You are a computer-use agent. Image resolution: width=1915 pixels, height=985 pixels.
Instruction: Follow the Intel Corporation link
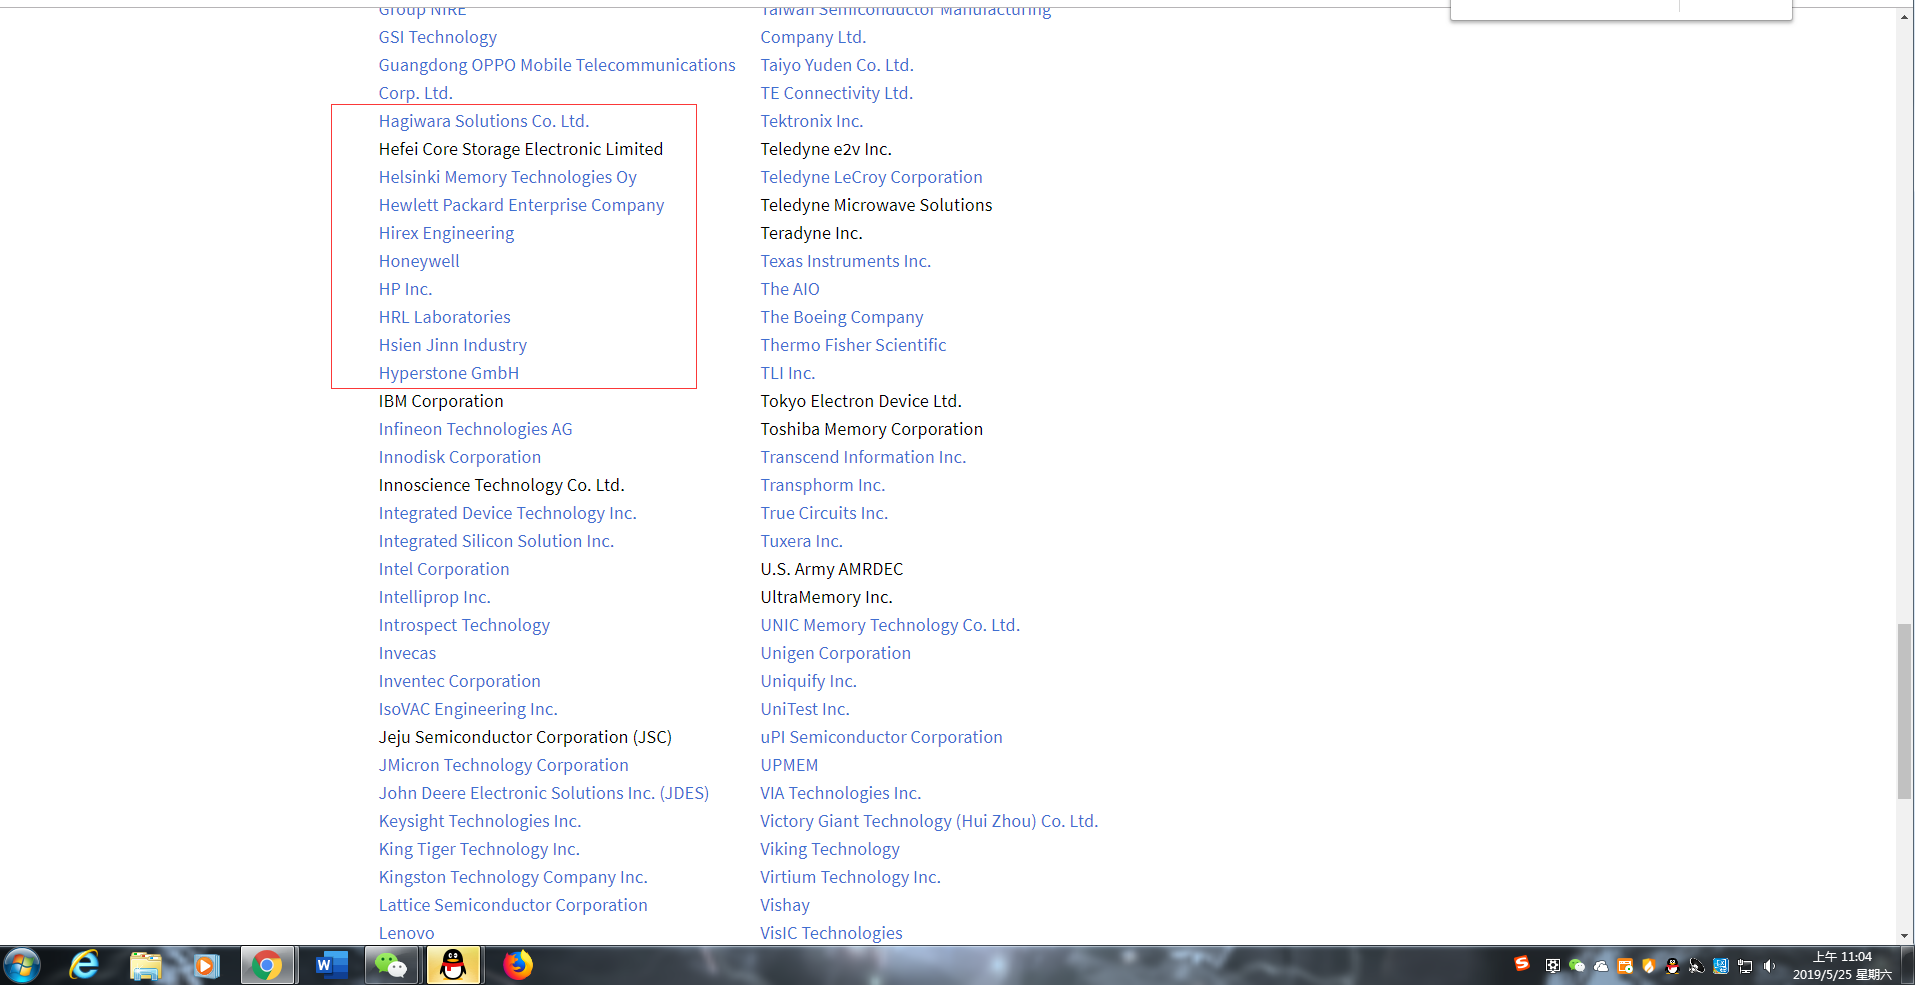[x=444, y=569]
